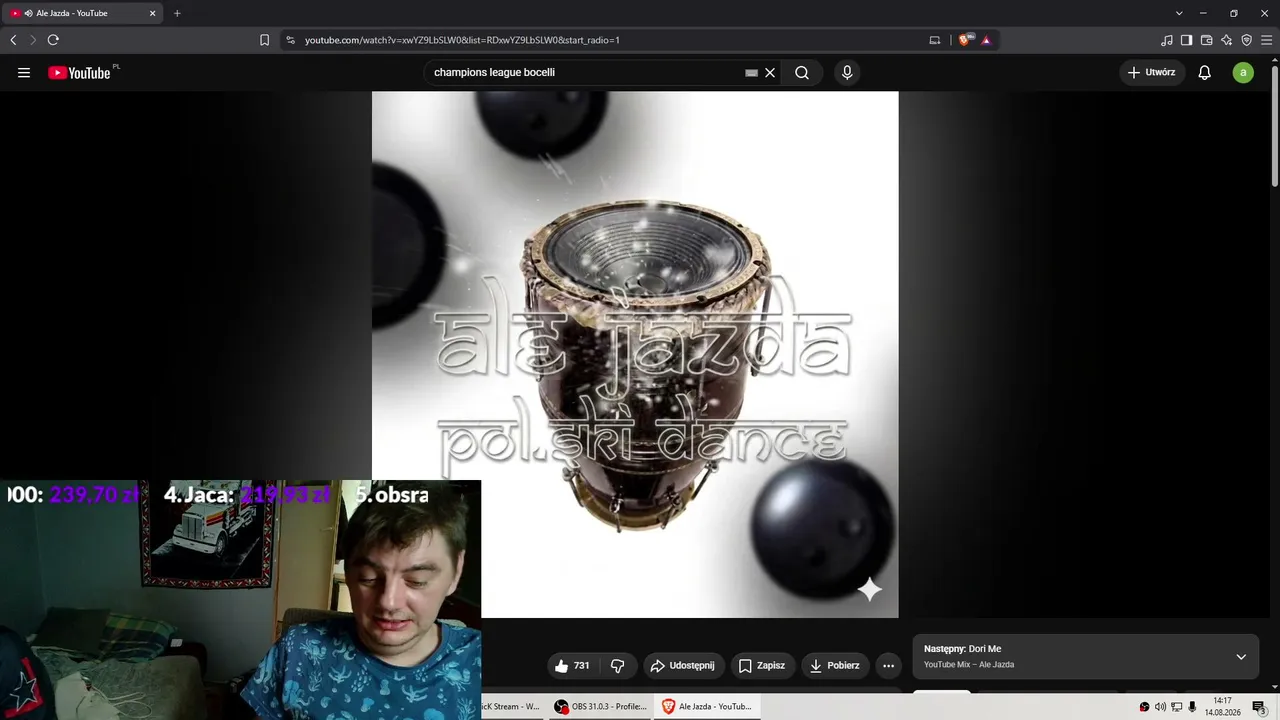This screenshot has width=1280, height=720.
Task: Like the video with 731 likes
Action: pos(572,665)
